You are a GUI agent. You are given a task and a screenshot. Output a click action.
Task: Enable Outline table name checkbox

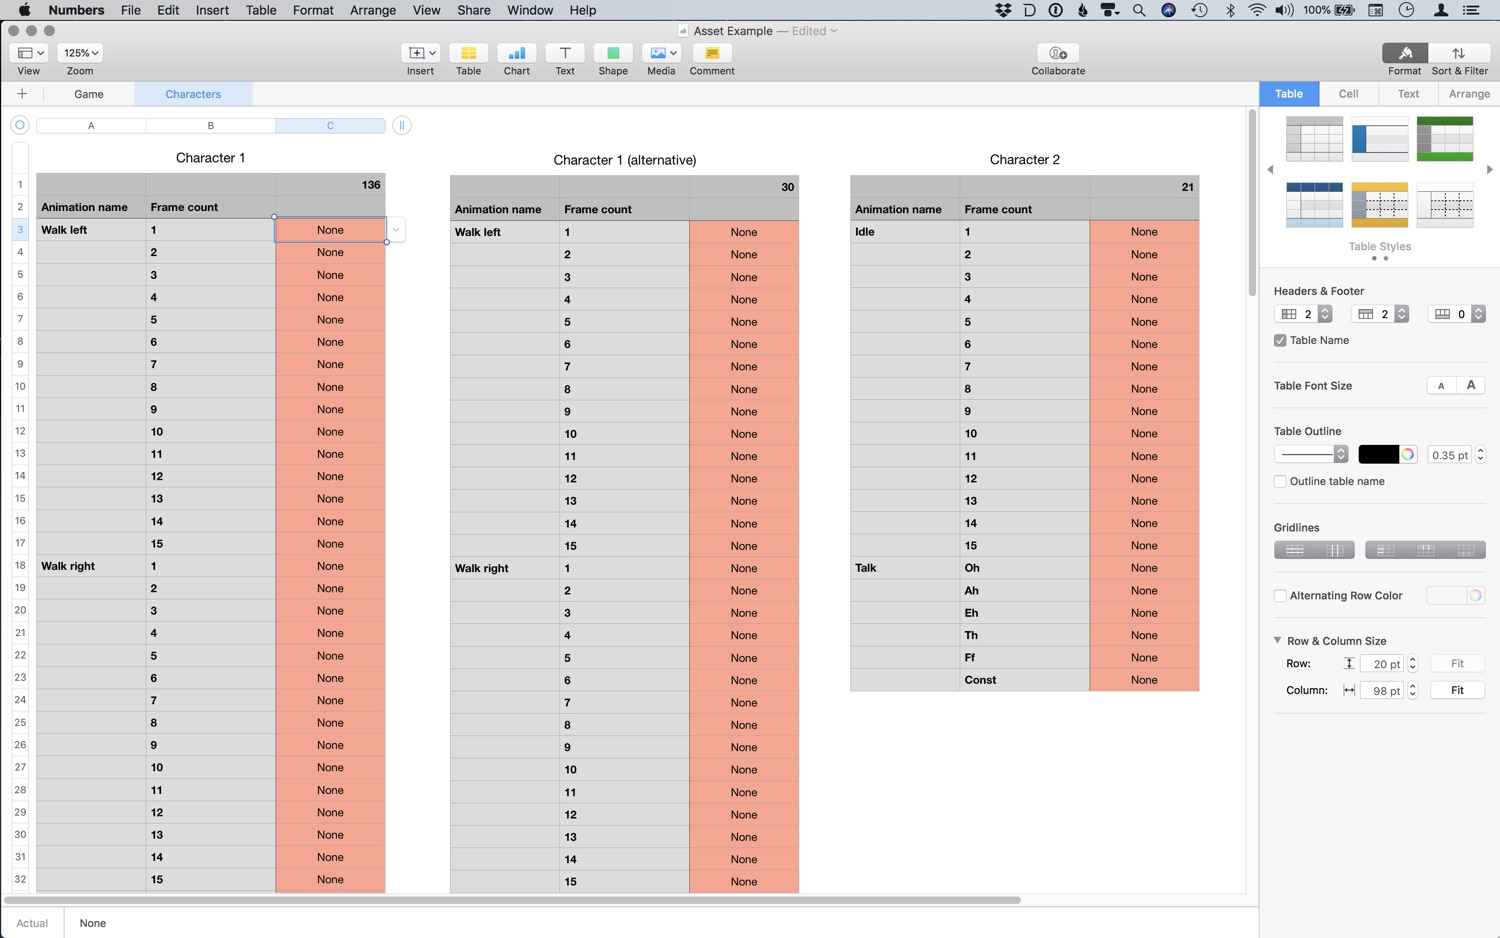(x=1280, y=481)
